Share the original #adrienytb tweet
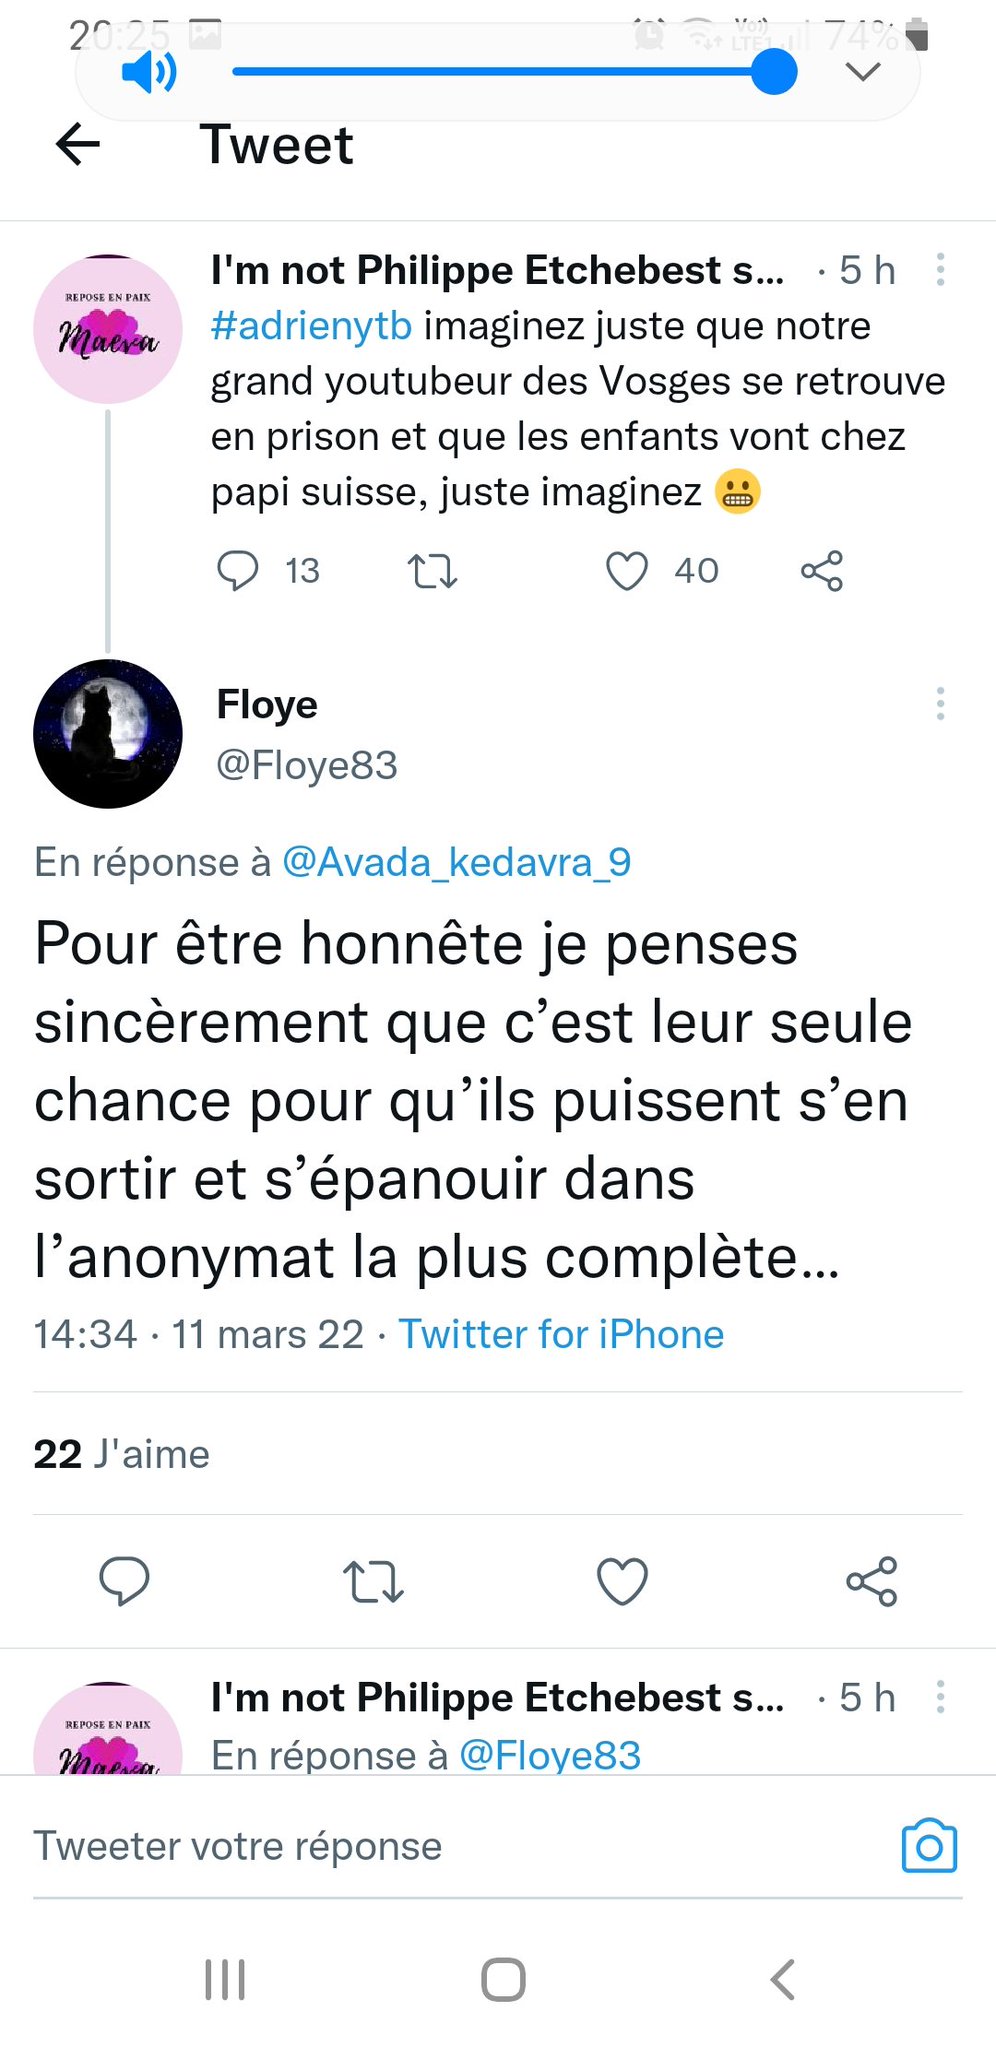This screenshot has width=996, height=2047. coord(822,571)
